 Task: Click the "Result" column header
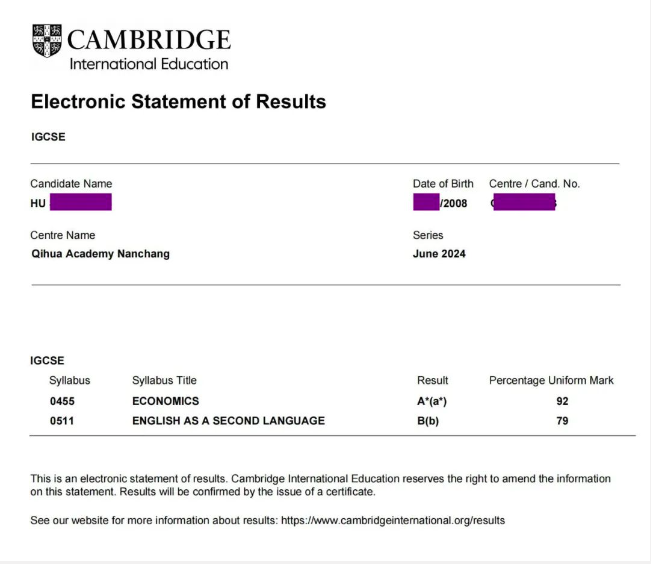click(432, 380)
